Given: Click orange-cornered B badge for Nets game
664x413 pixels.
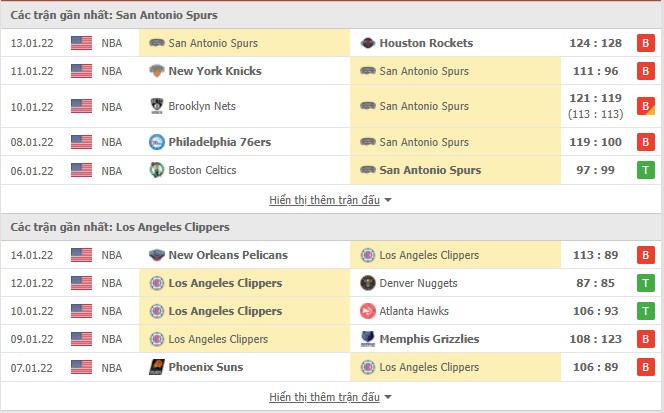Looking at the screenshot, I should pos(646,106).
